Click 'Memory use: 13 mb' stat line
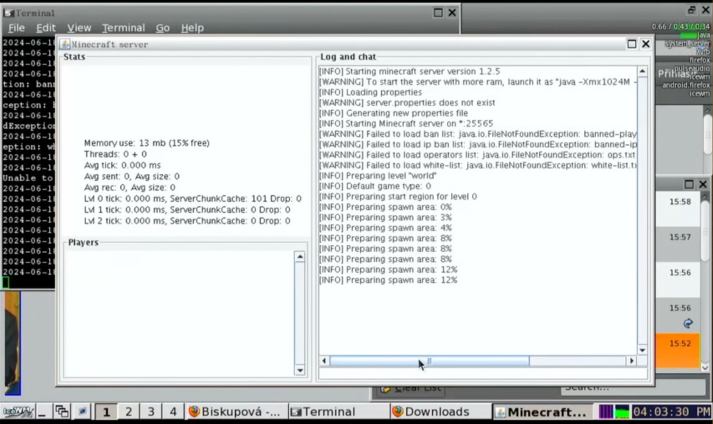Image resolution: width=713 pixels, height=424 pixels. click(x=146, y=143)
